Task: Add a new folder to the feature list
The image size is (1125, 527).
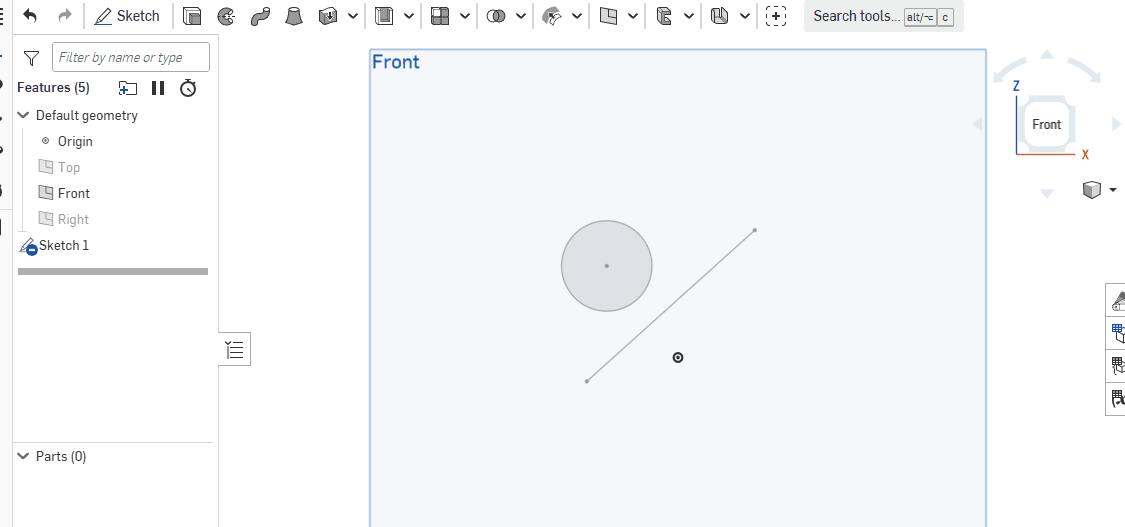Action: pyautogui.click(x=127, y=88)
